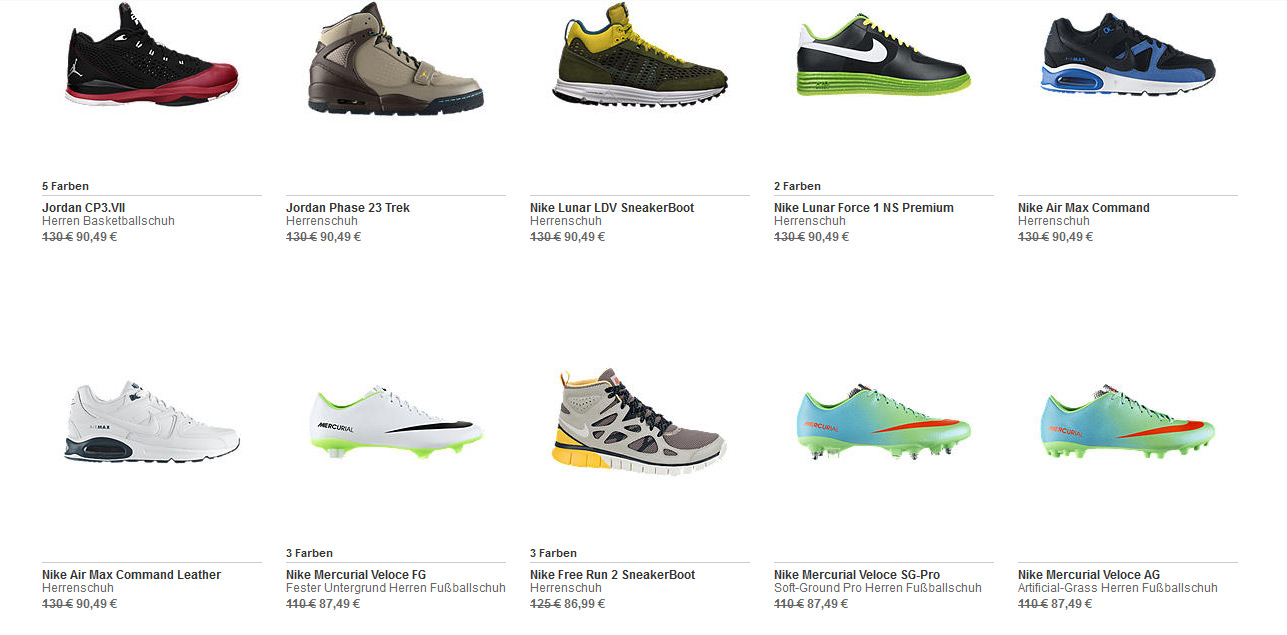This screenshot has width=1287, height=635.
Task: Open the Jordan Phase 23 Trek boot image
Action: click(x=396, y=58)
